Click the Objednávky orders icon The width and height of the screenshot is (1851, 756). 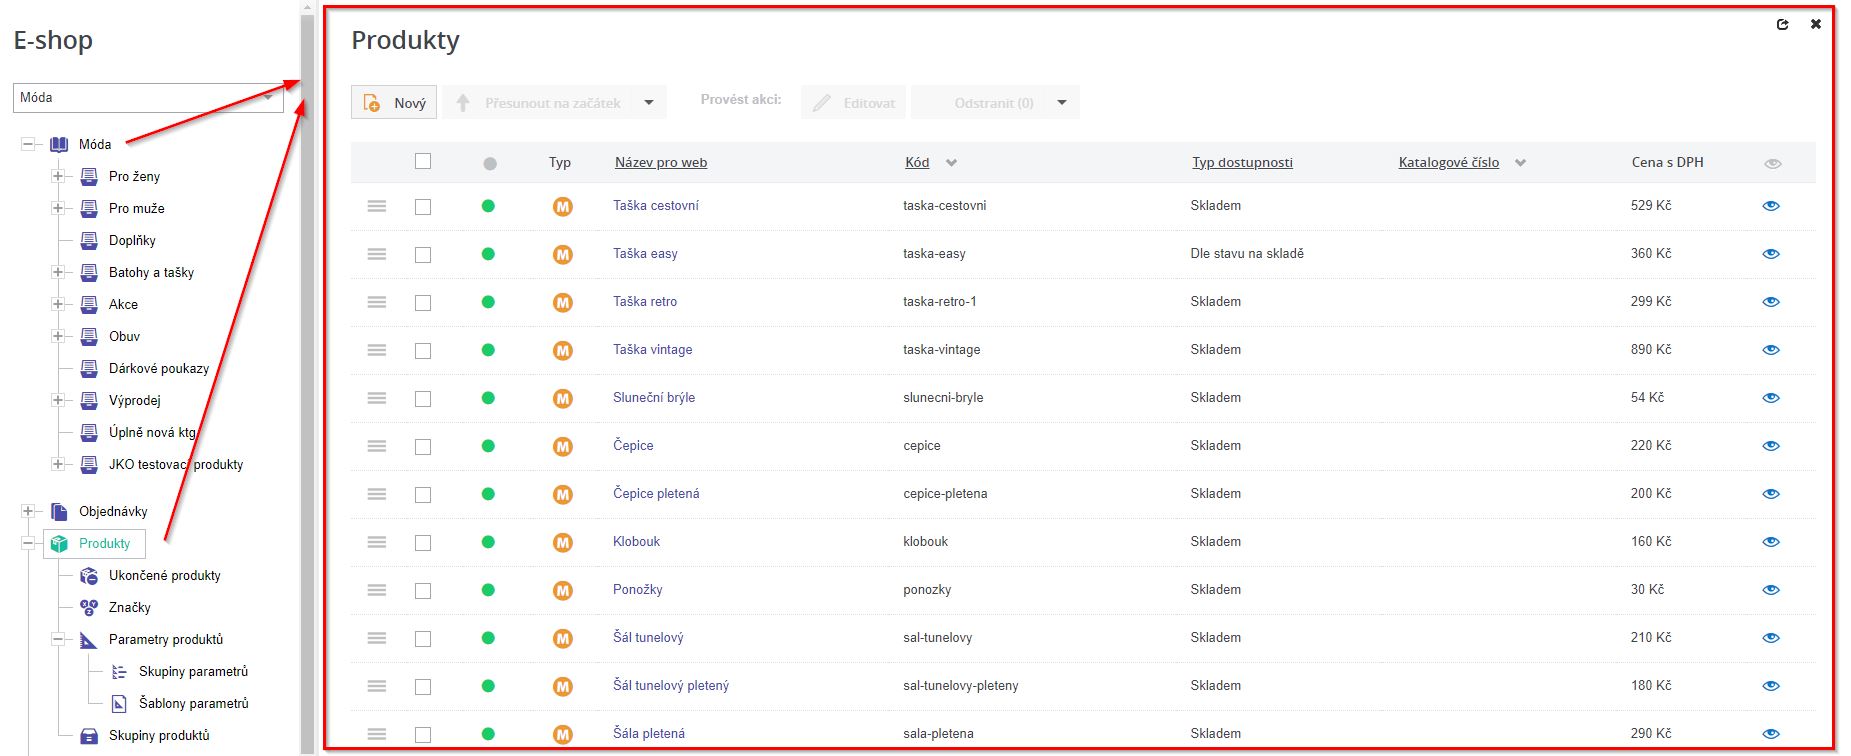(x=59, y=511)
